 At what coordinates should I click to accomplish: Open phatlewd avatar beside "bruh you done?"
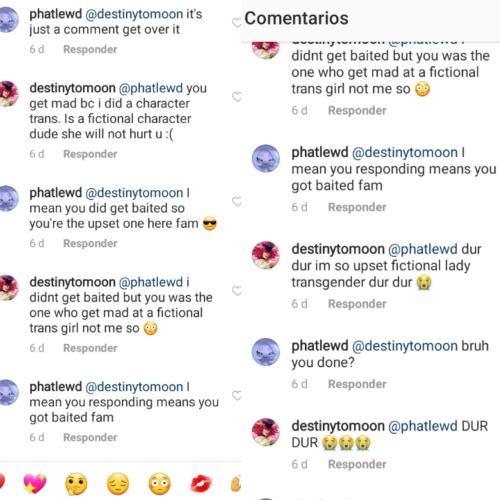[x=266, y=352]
